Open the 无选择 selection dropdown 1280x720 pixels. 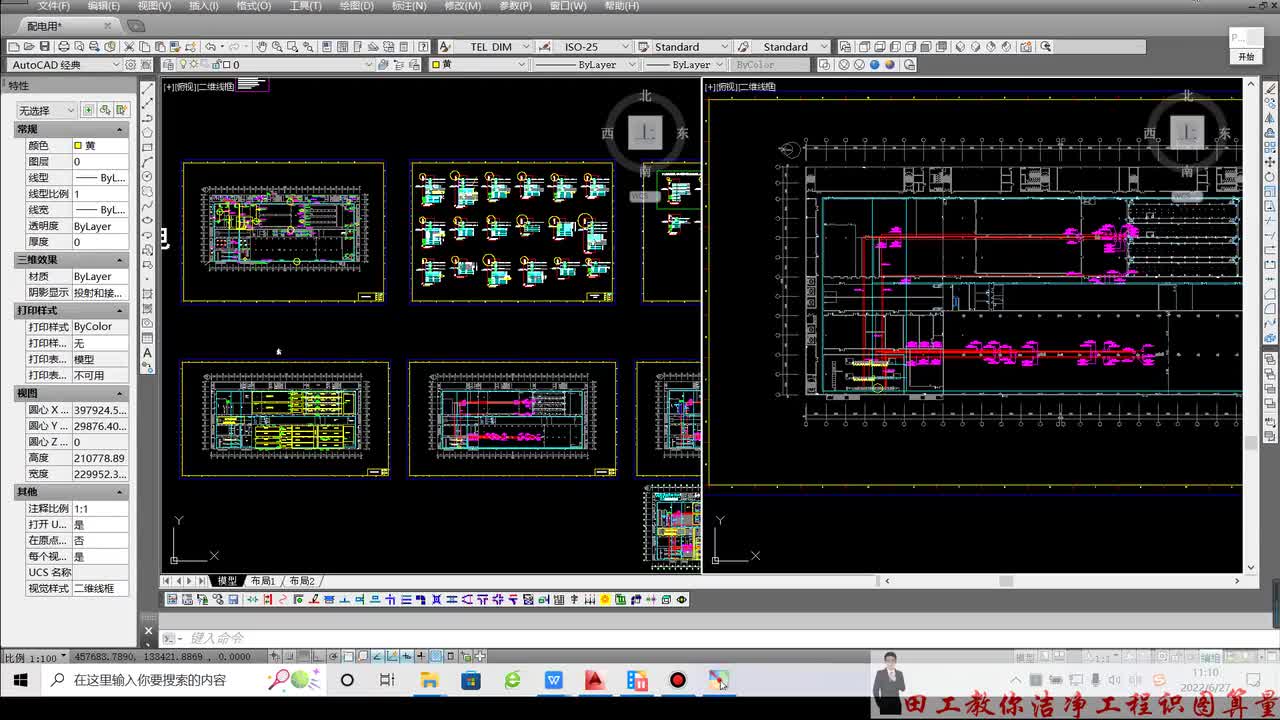point(46,110)
